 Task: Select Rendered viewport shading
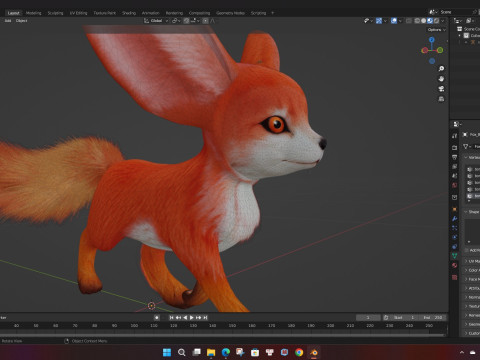(x=436, y=21)
